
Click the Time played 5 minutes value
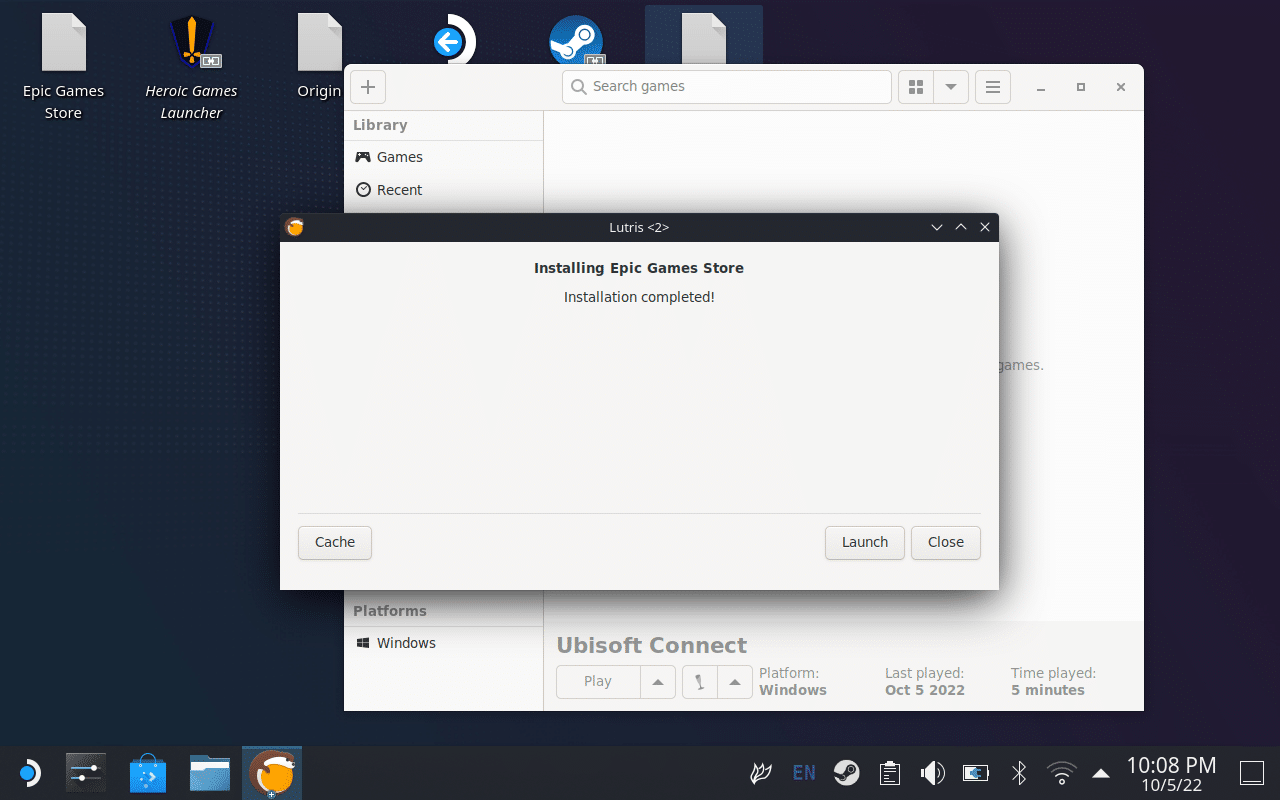point(1048,690)
